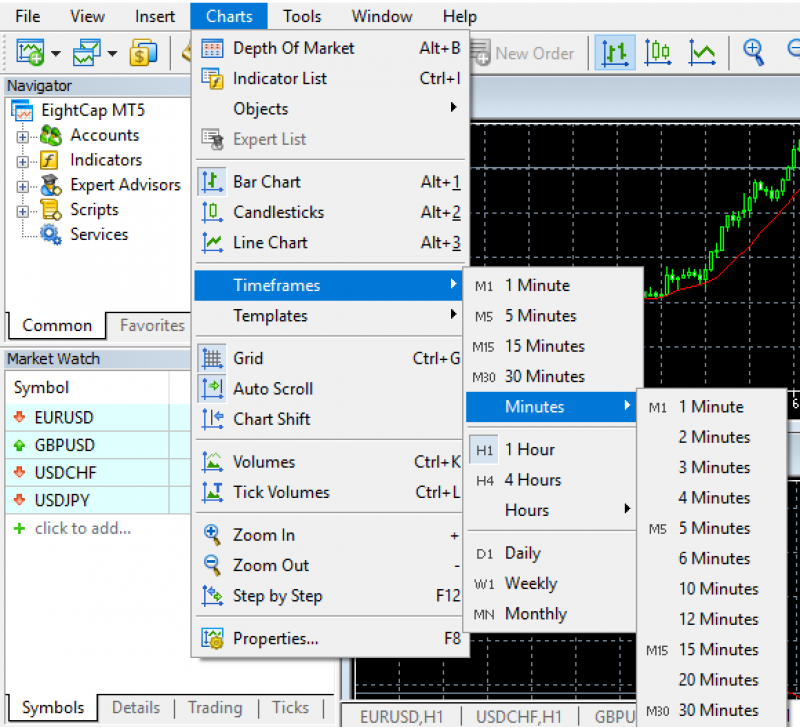Select GBPUSD row in Market Watch

[98, 445]
